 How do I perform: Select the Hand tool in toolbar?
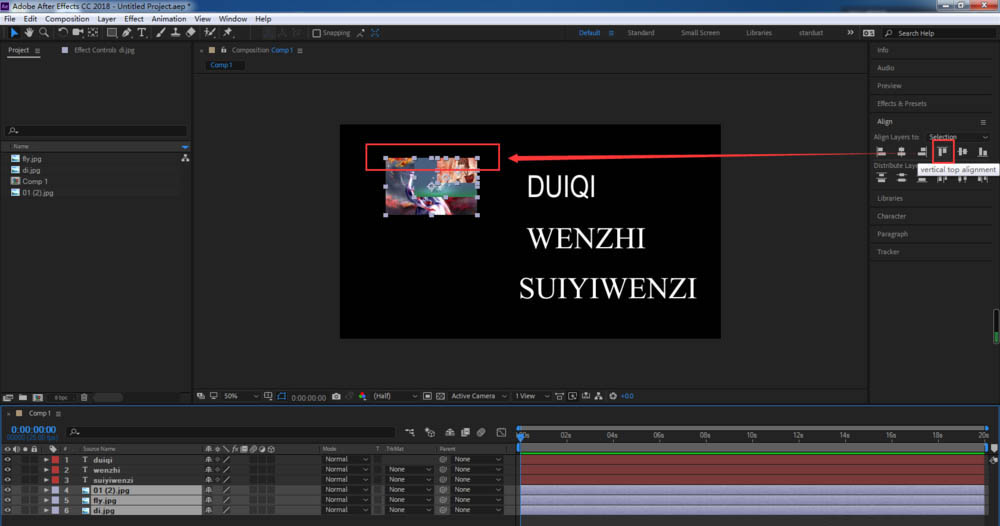[x=29, y=33]
